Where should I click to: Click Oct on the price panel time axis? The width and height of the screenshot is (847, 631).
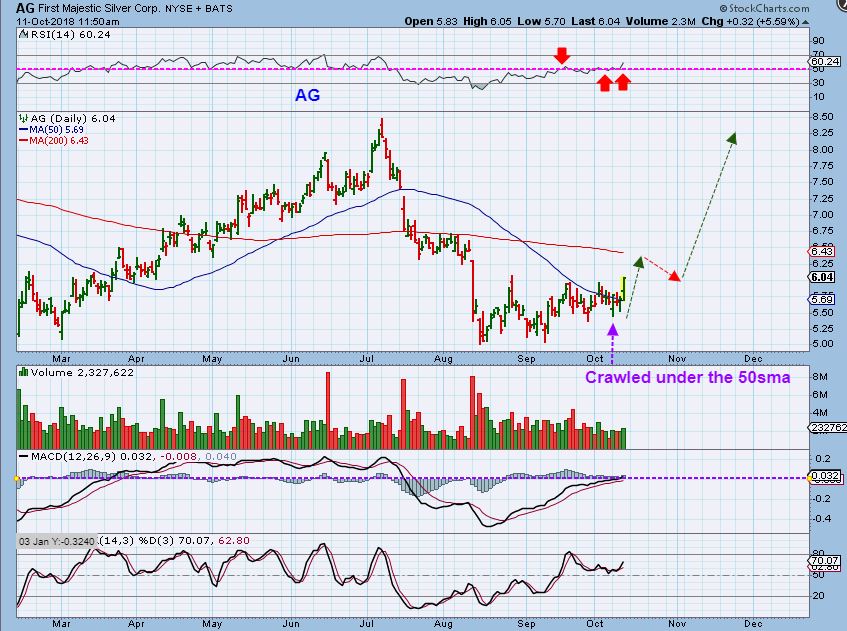click(x=595, y=359)
